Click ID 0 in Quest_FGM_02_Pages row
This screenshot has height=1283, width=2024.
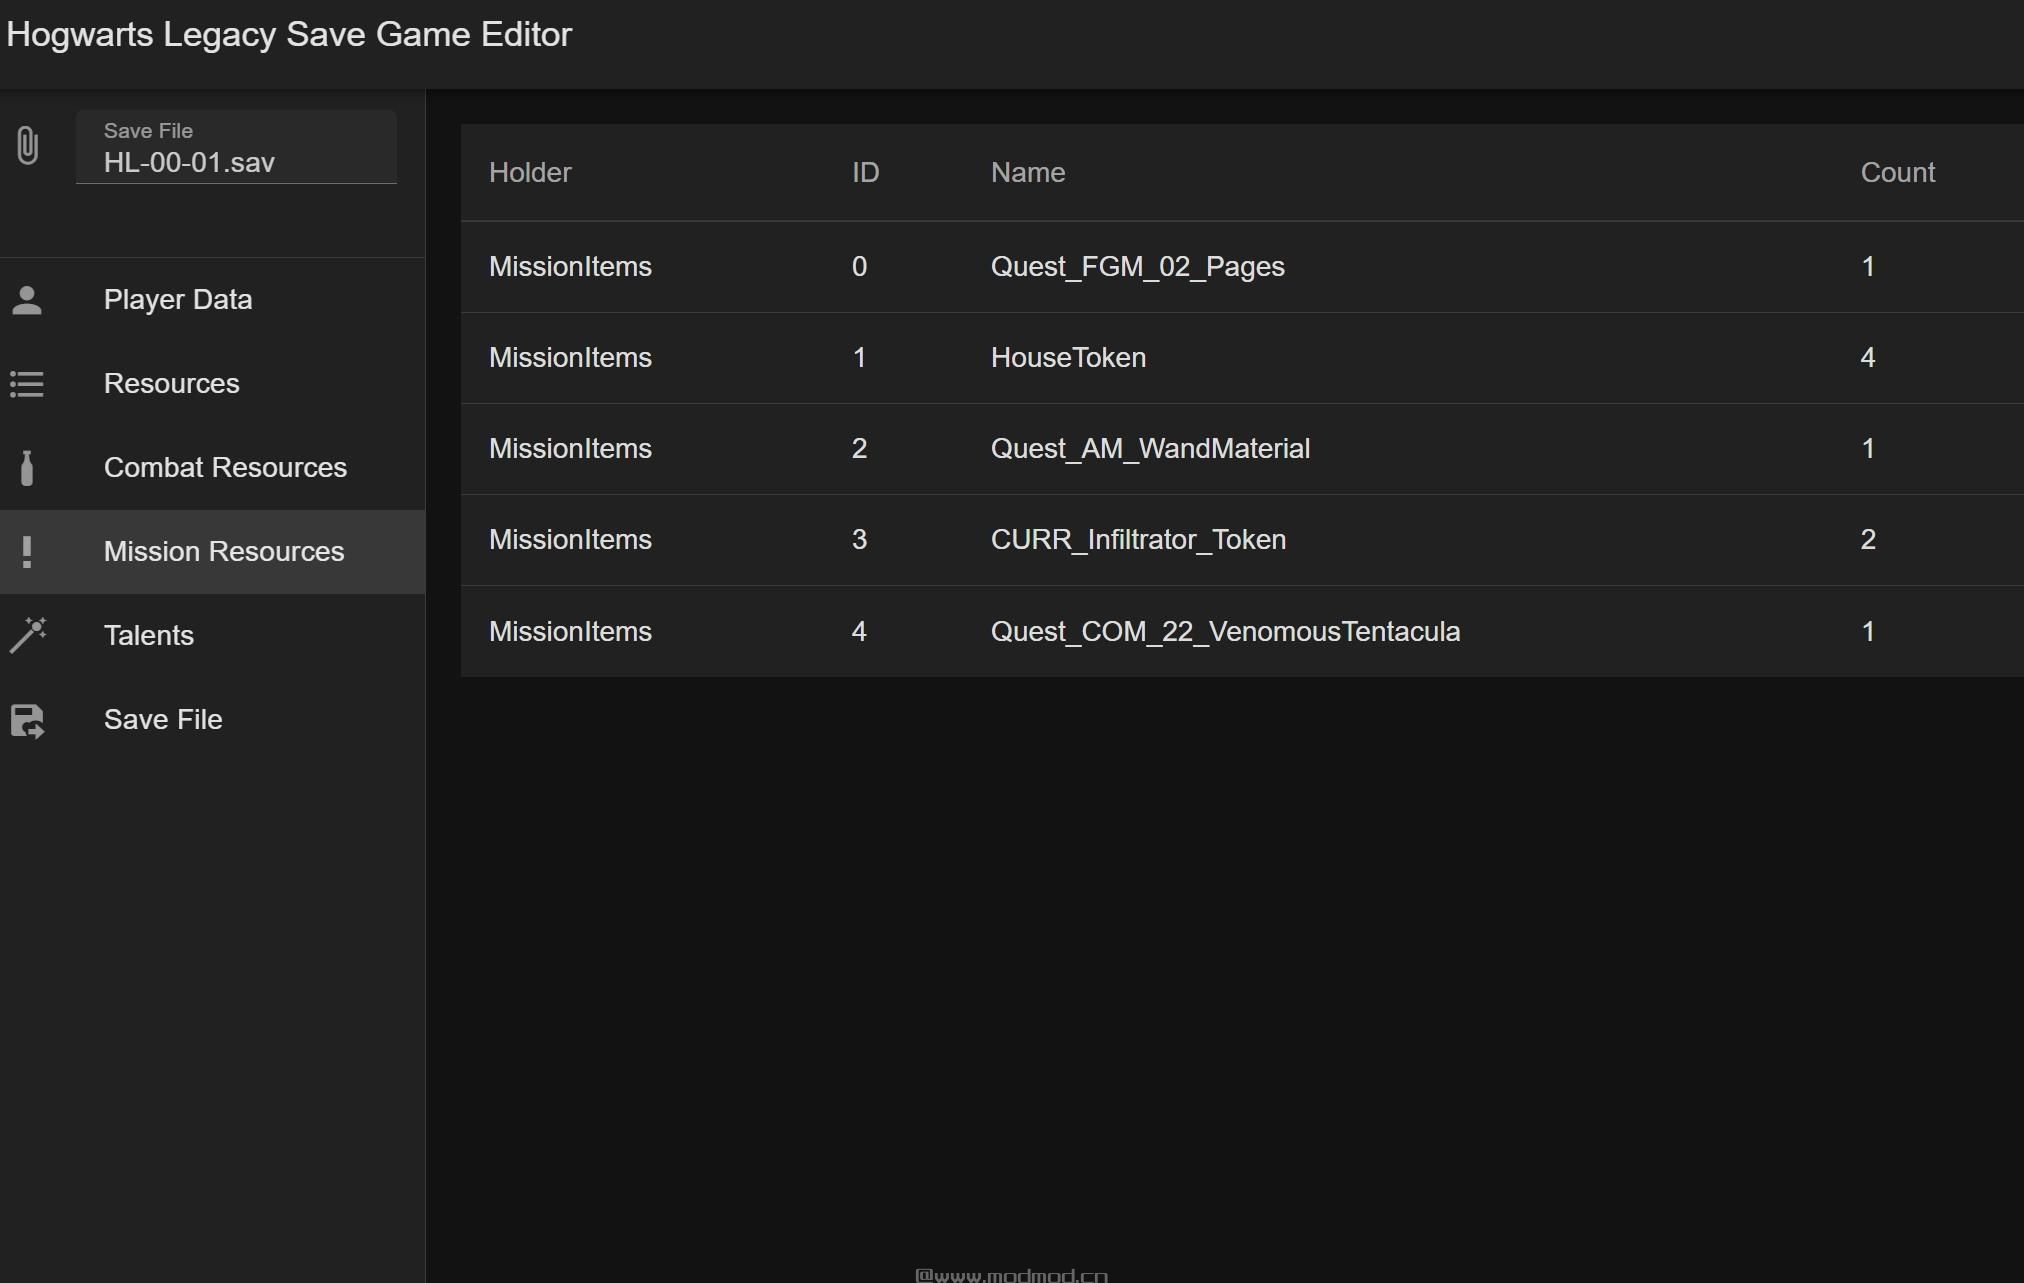click(860, 267)
